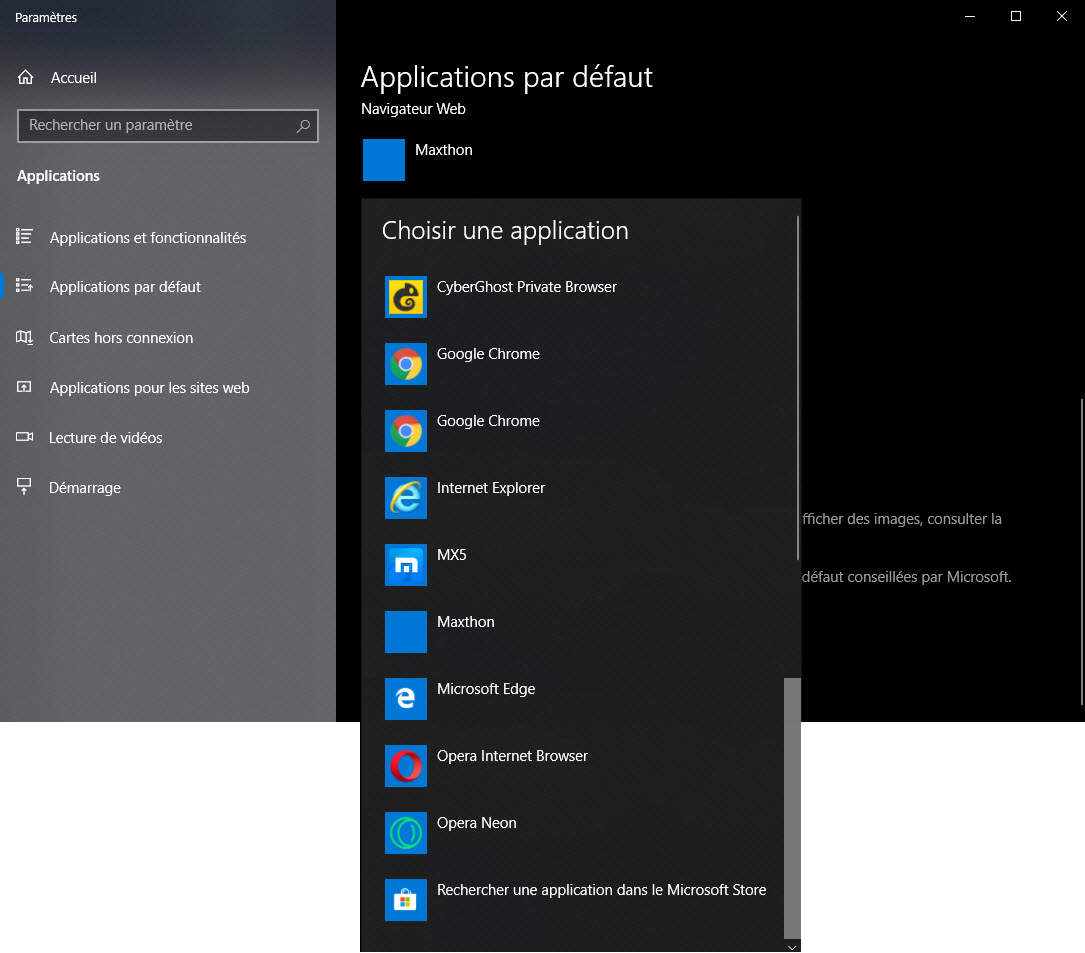The image size is (1085, 953).
Task: Click the Opera Neon icon
Action: [x=405, y=833]
